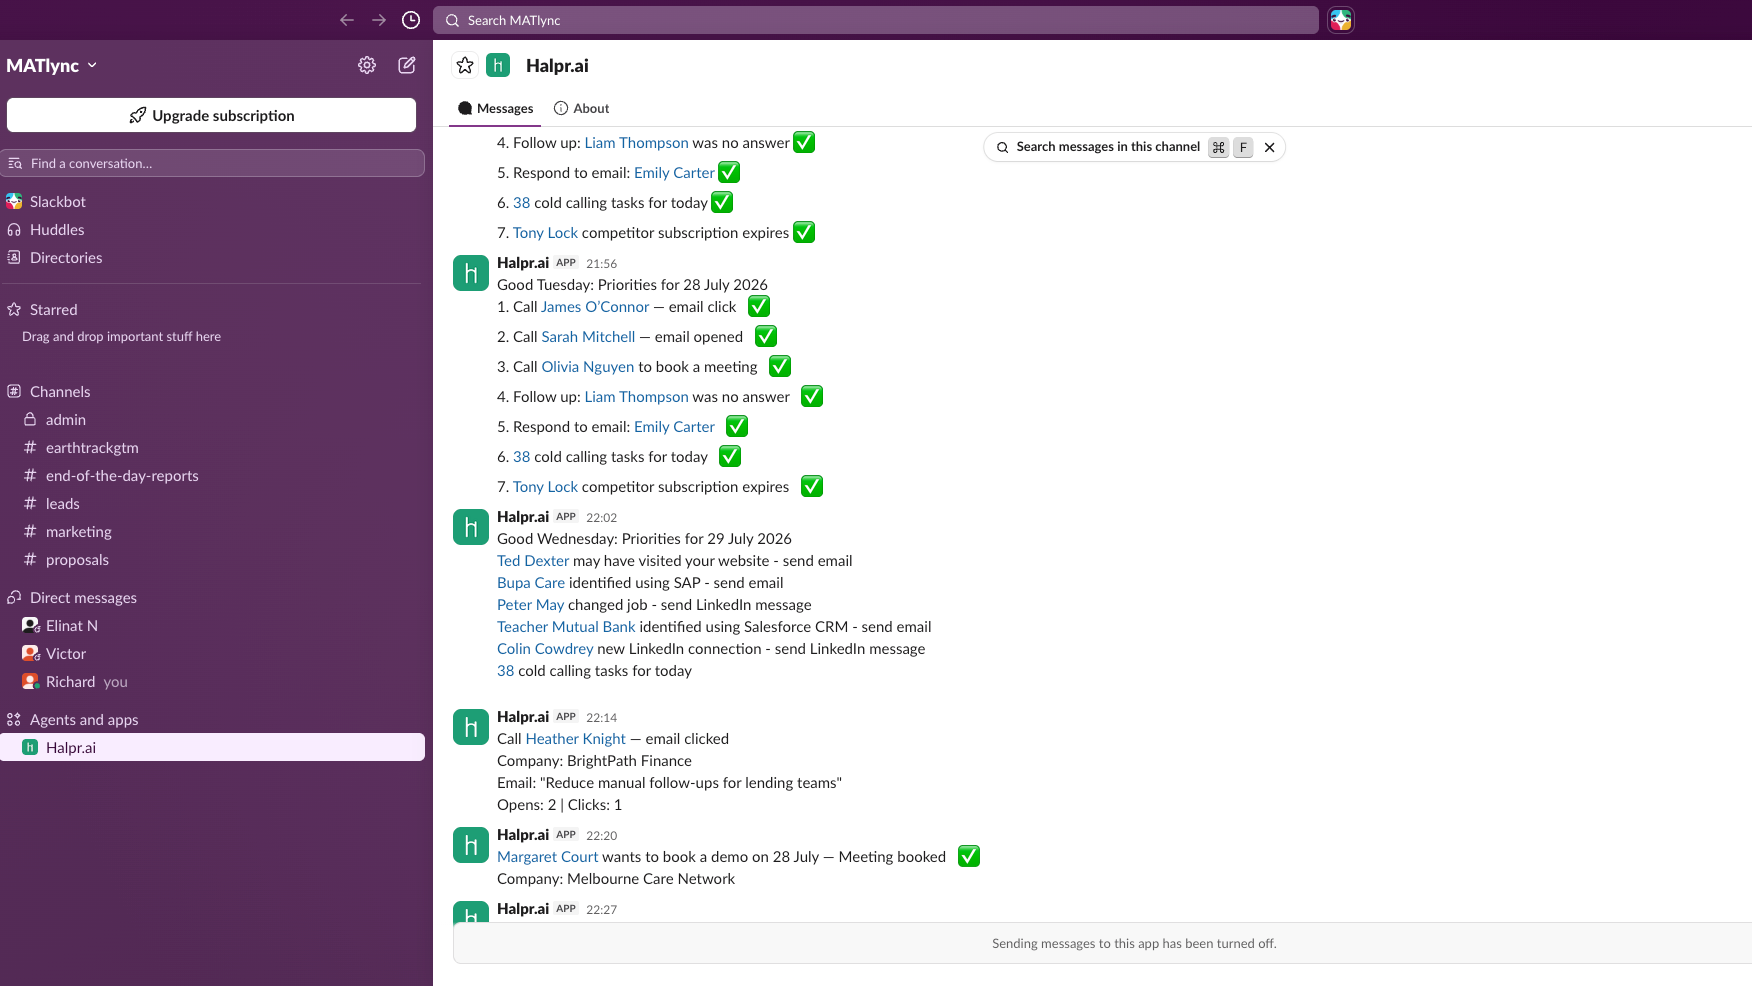This screenshot has height=986, width=1752.
Task: Click Halpr.ai avatar on 22:02 message
Action: pyautogui.click(x=471, y=527)
